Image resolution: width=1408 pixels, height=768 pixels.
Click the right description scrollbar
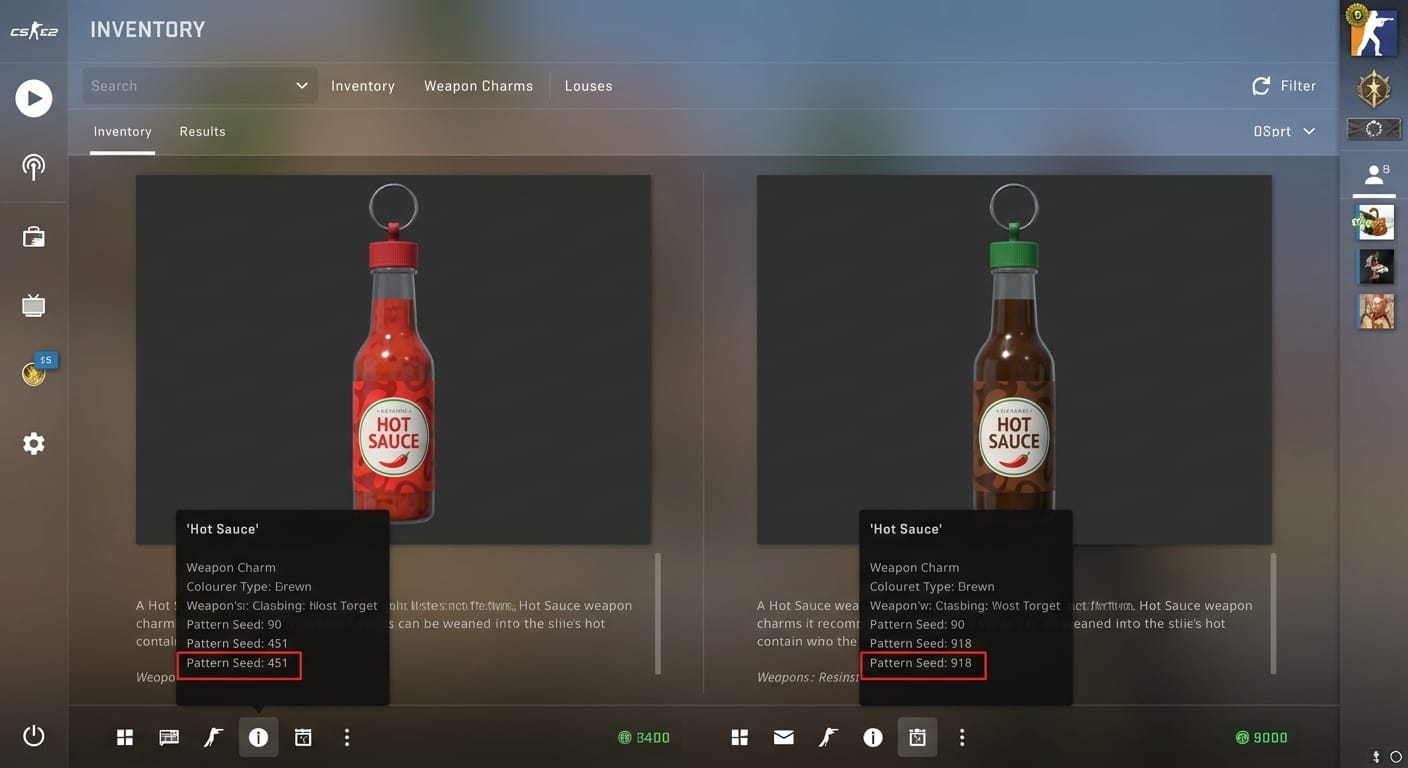pyautogui.click(x=1273, y=613)
